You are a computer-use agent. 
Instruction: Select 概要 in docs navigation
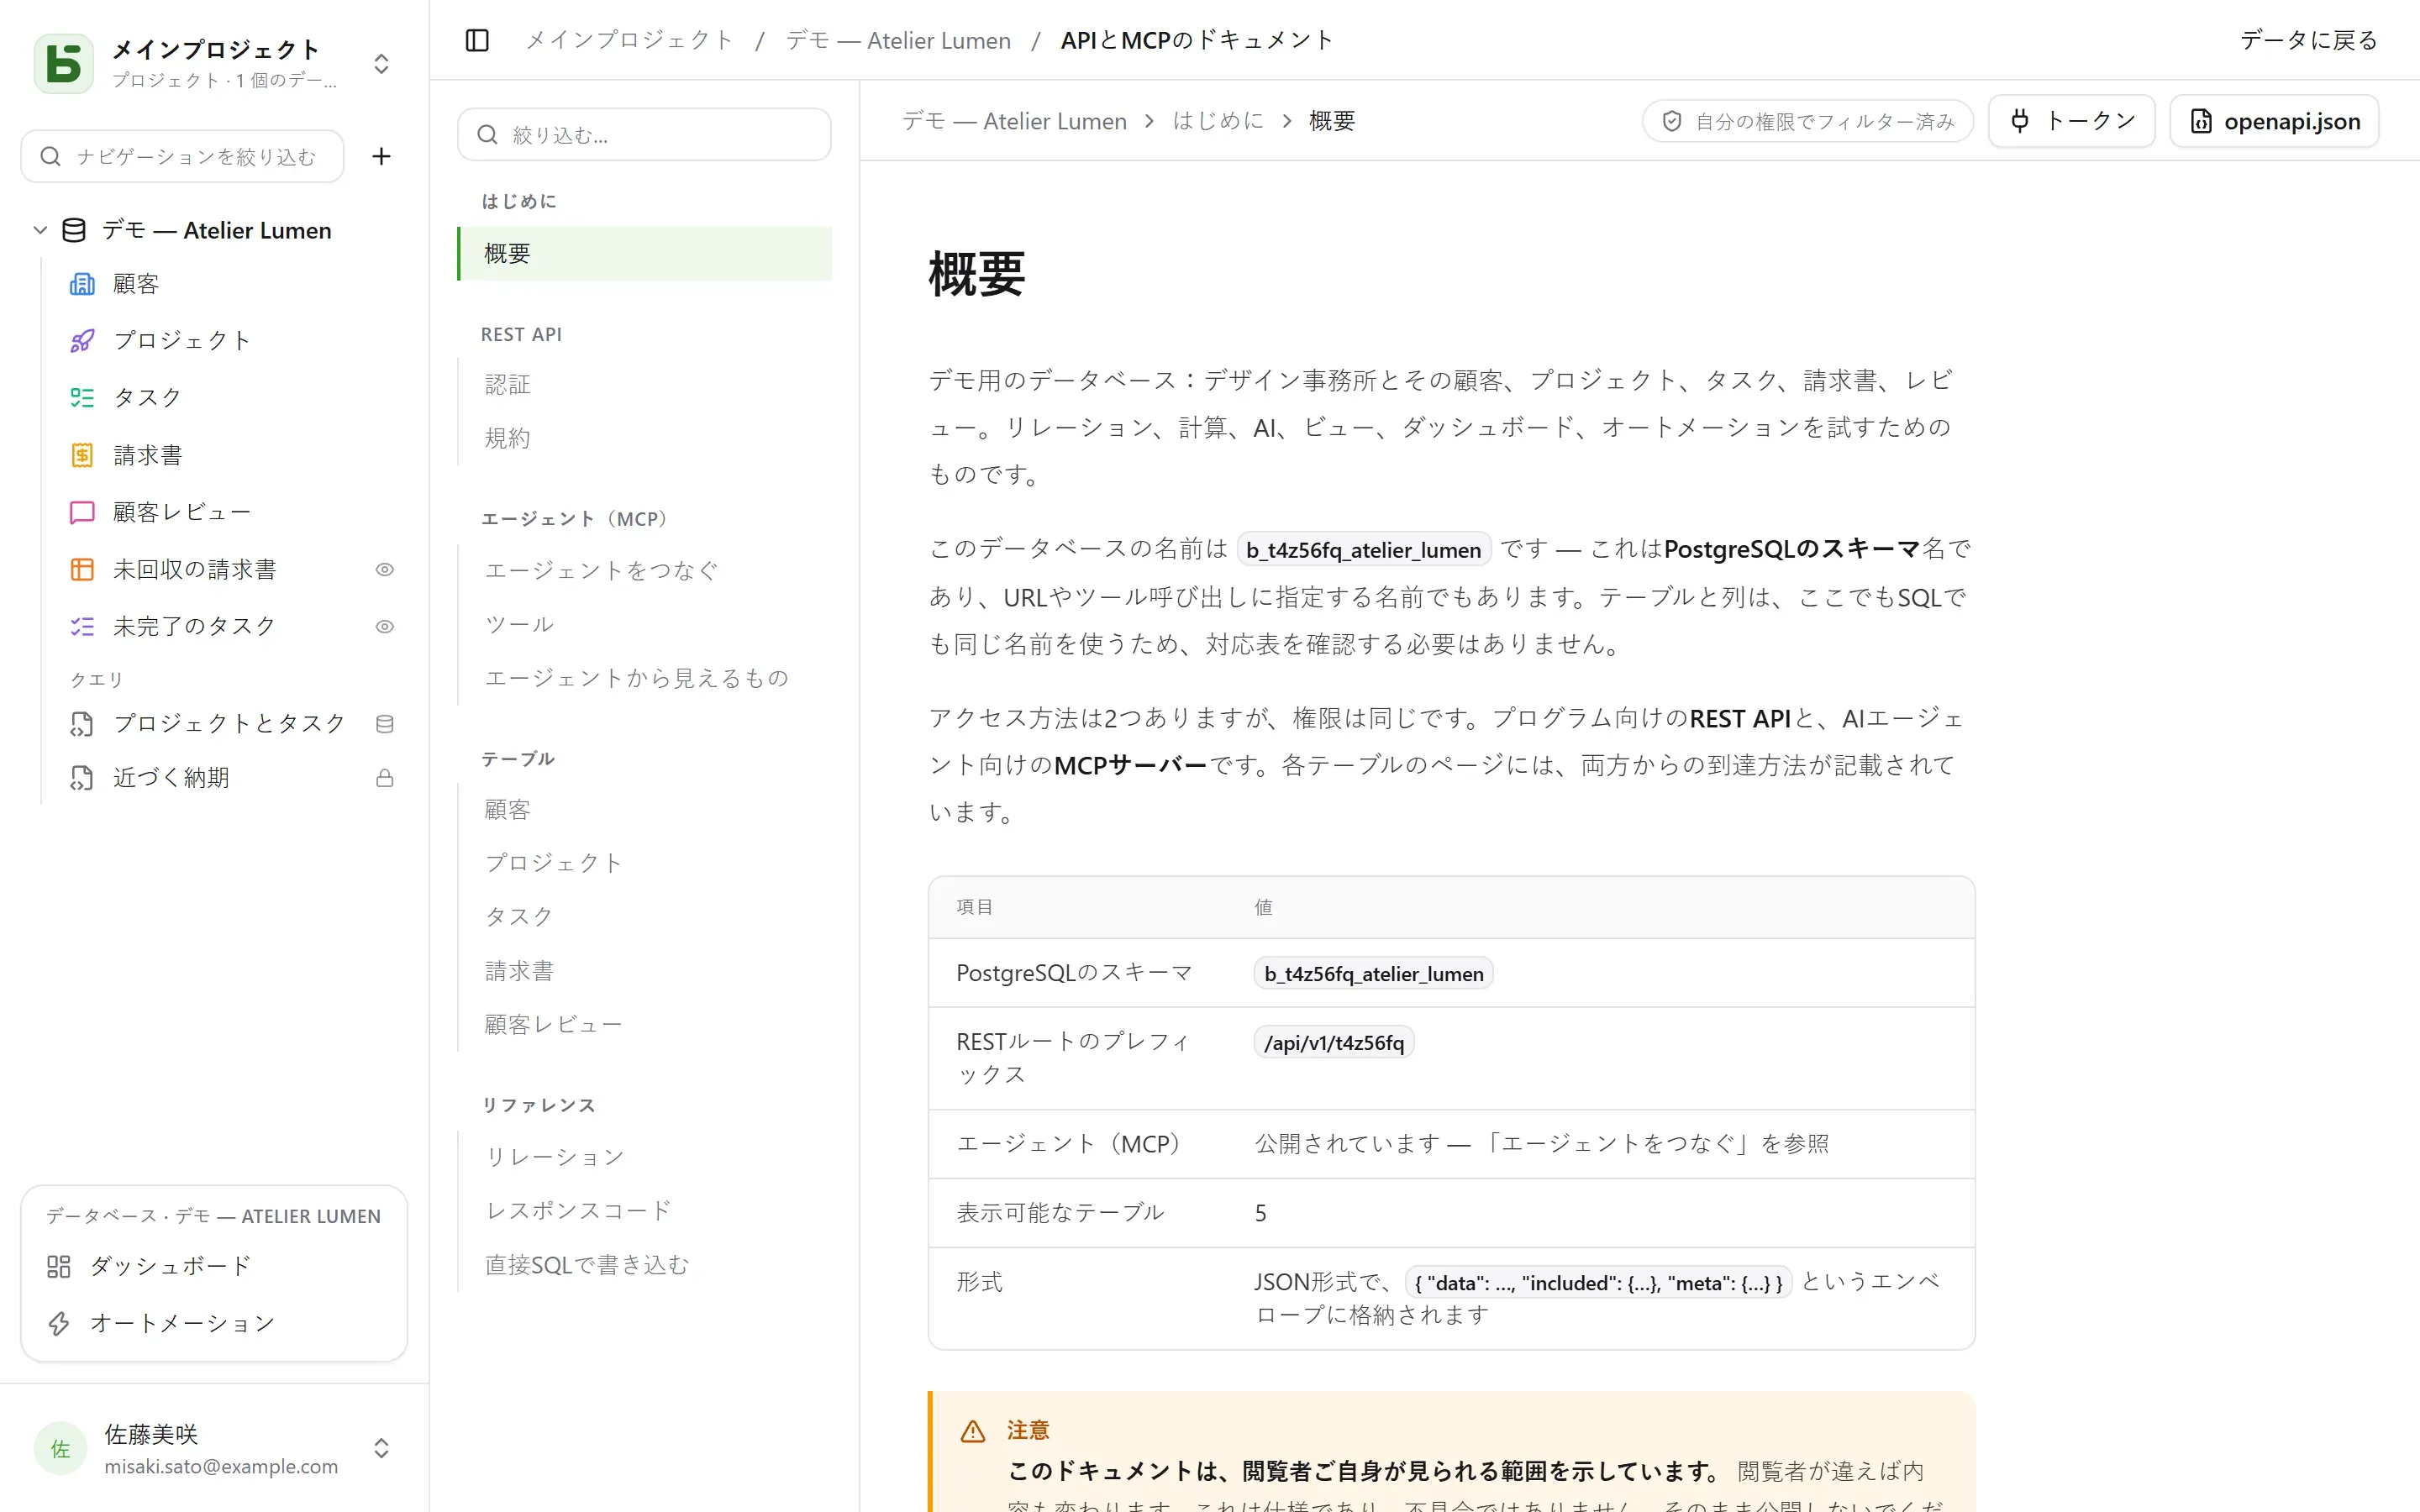pyautogui.click(x=645, y=254)
